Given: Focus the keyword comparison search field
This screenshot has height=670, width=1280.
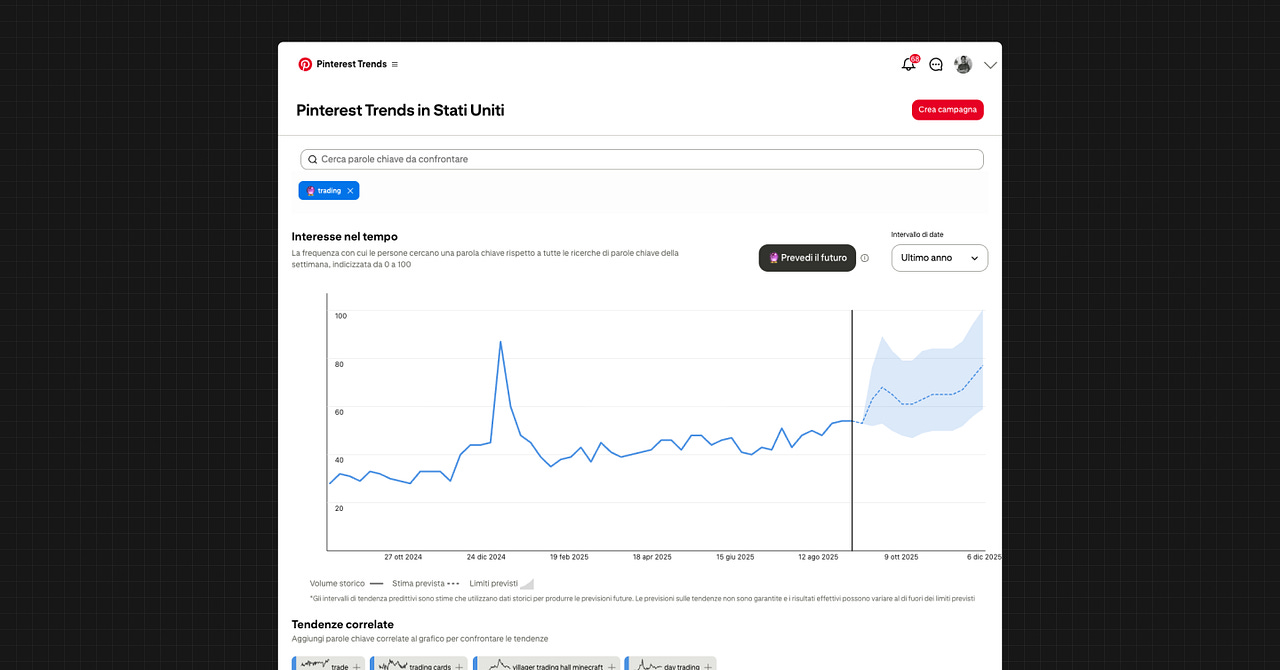Looking at the screenshot, I should pyautogui.click(x=642, y=159).
